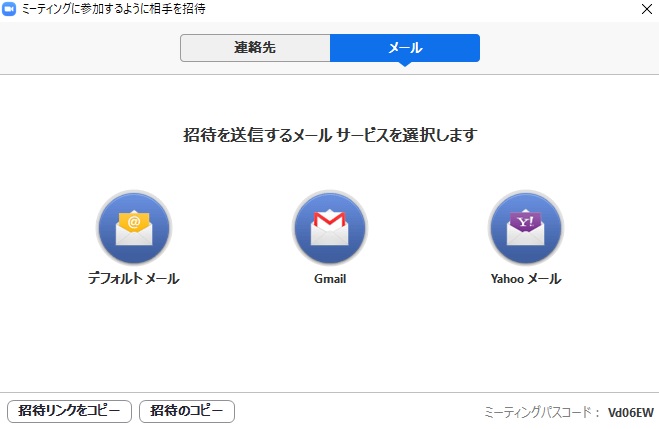Click the ミーティングパスコード label
Screen dimensions: 659x429
click(542, 412)
